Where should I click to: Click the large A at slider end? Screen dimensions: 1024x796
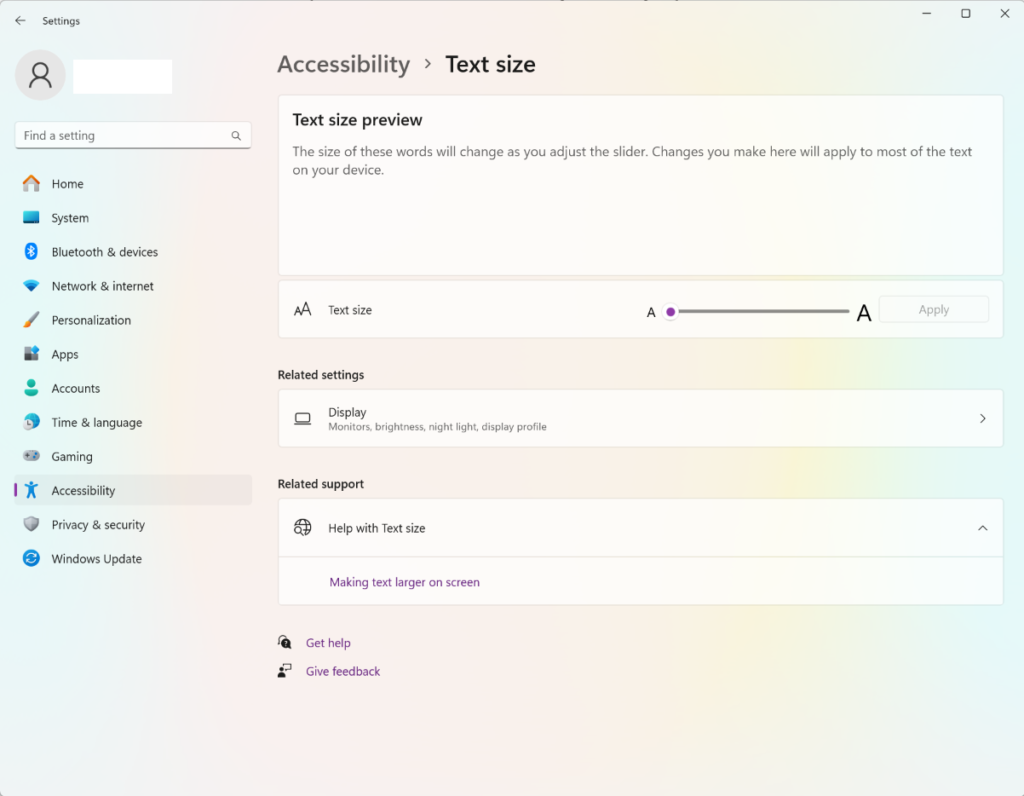click(x=863, y=313)
